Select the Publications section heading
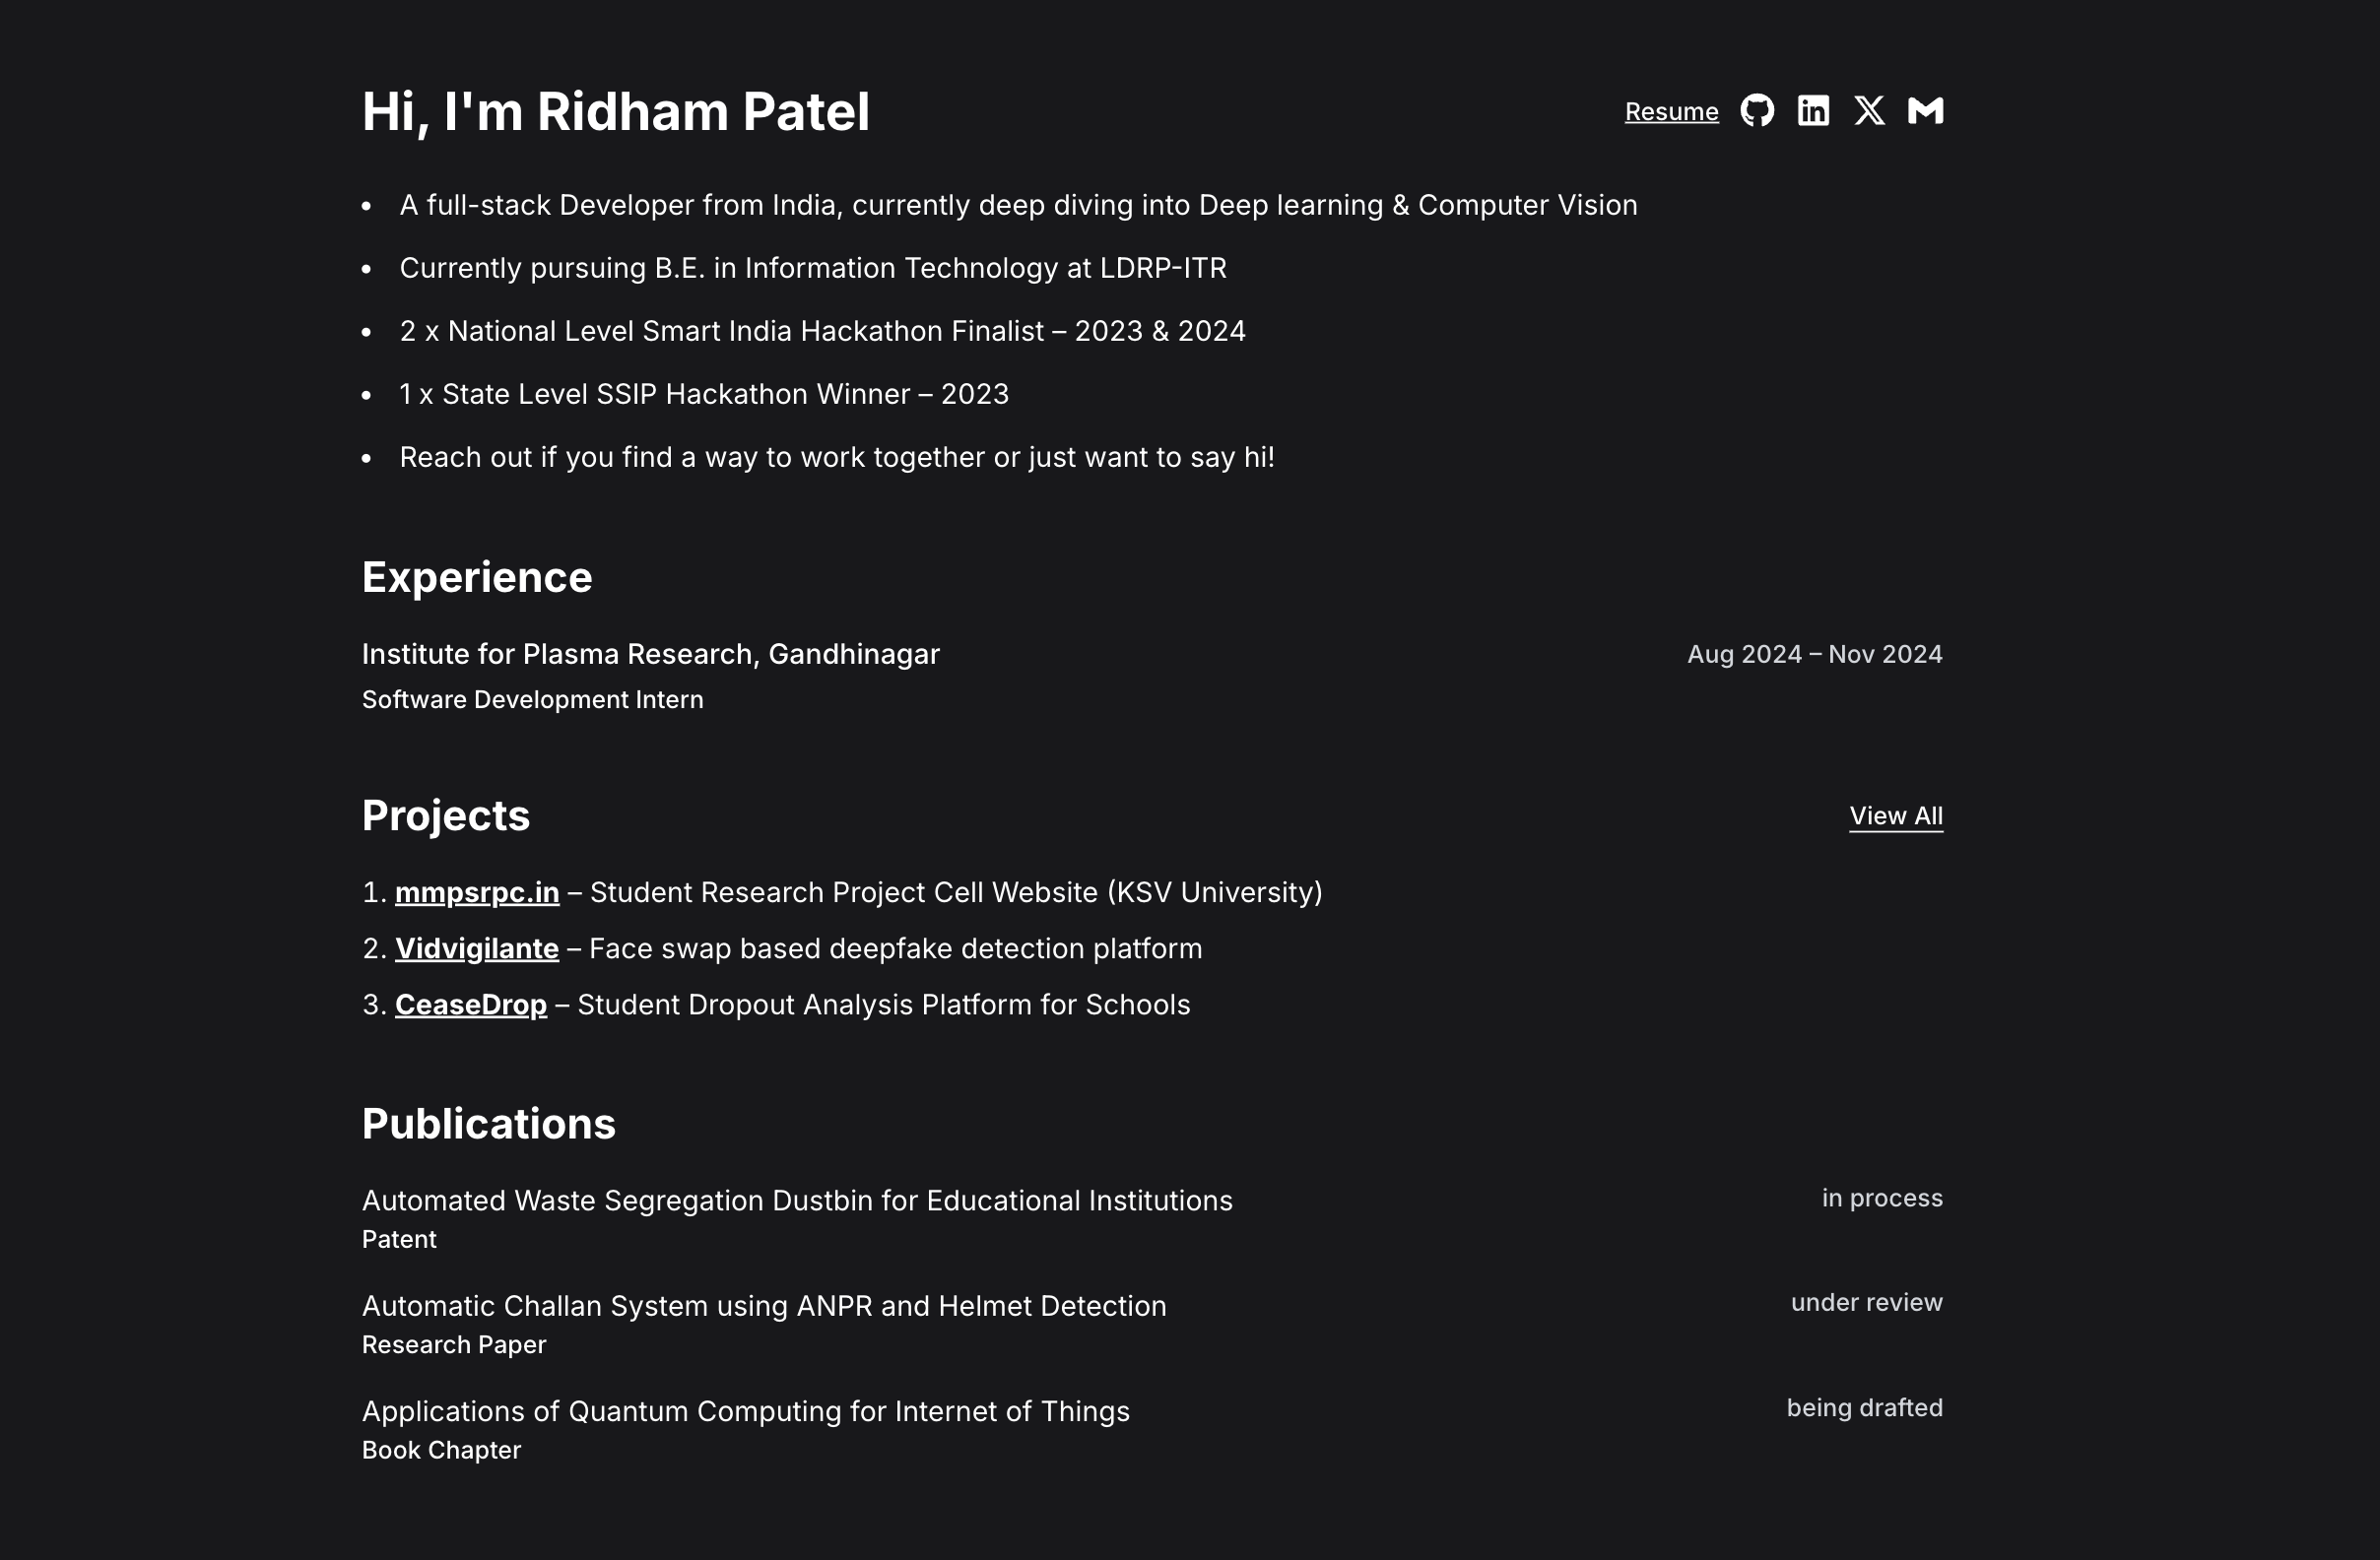 (x=489, y=1123)
